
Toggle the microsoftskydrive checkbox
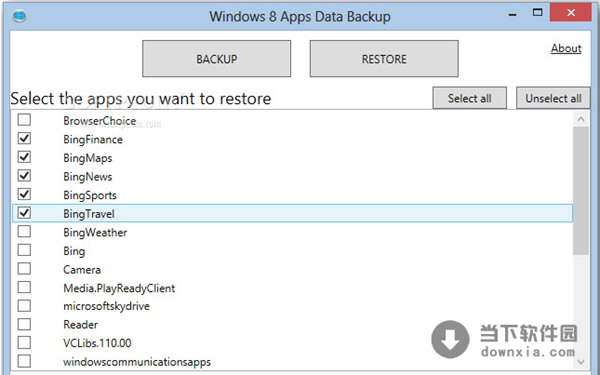point(24,306)
